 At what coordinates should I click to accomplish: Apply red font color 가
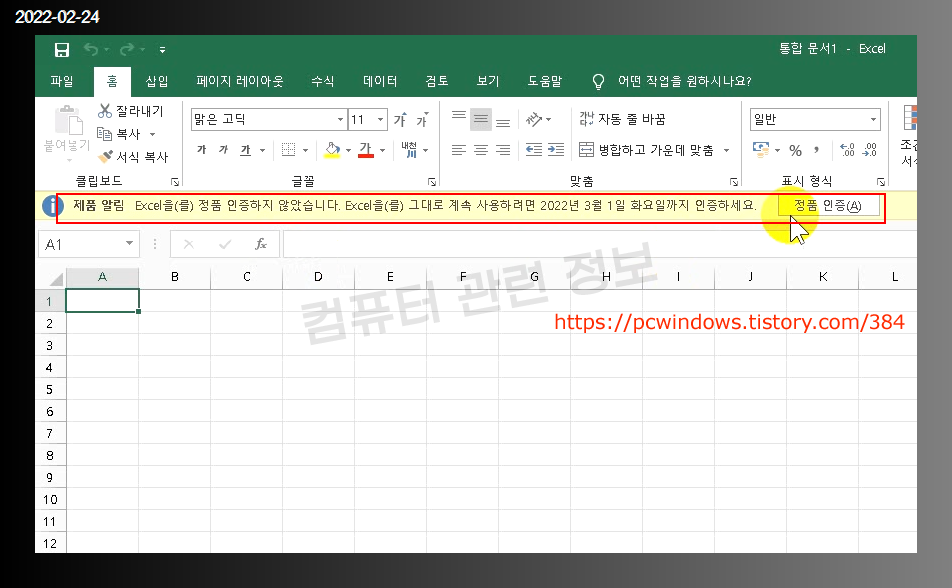click(x=366, y=149)
